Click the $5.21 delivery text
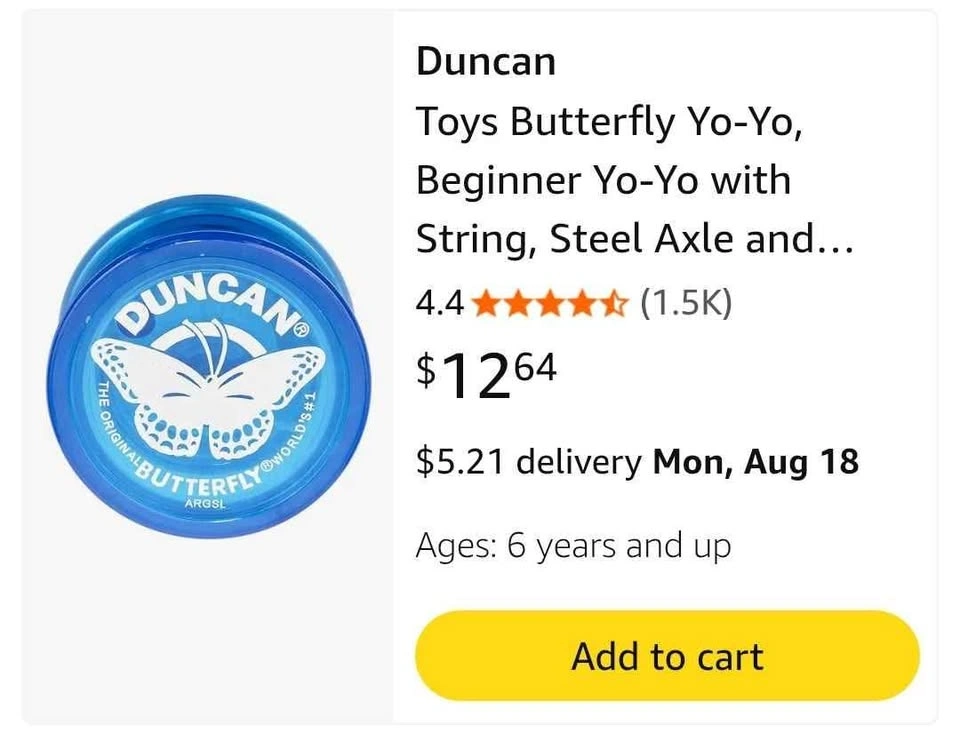Viewport: 960px width, 741px height. tap(529, 462)
